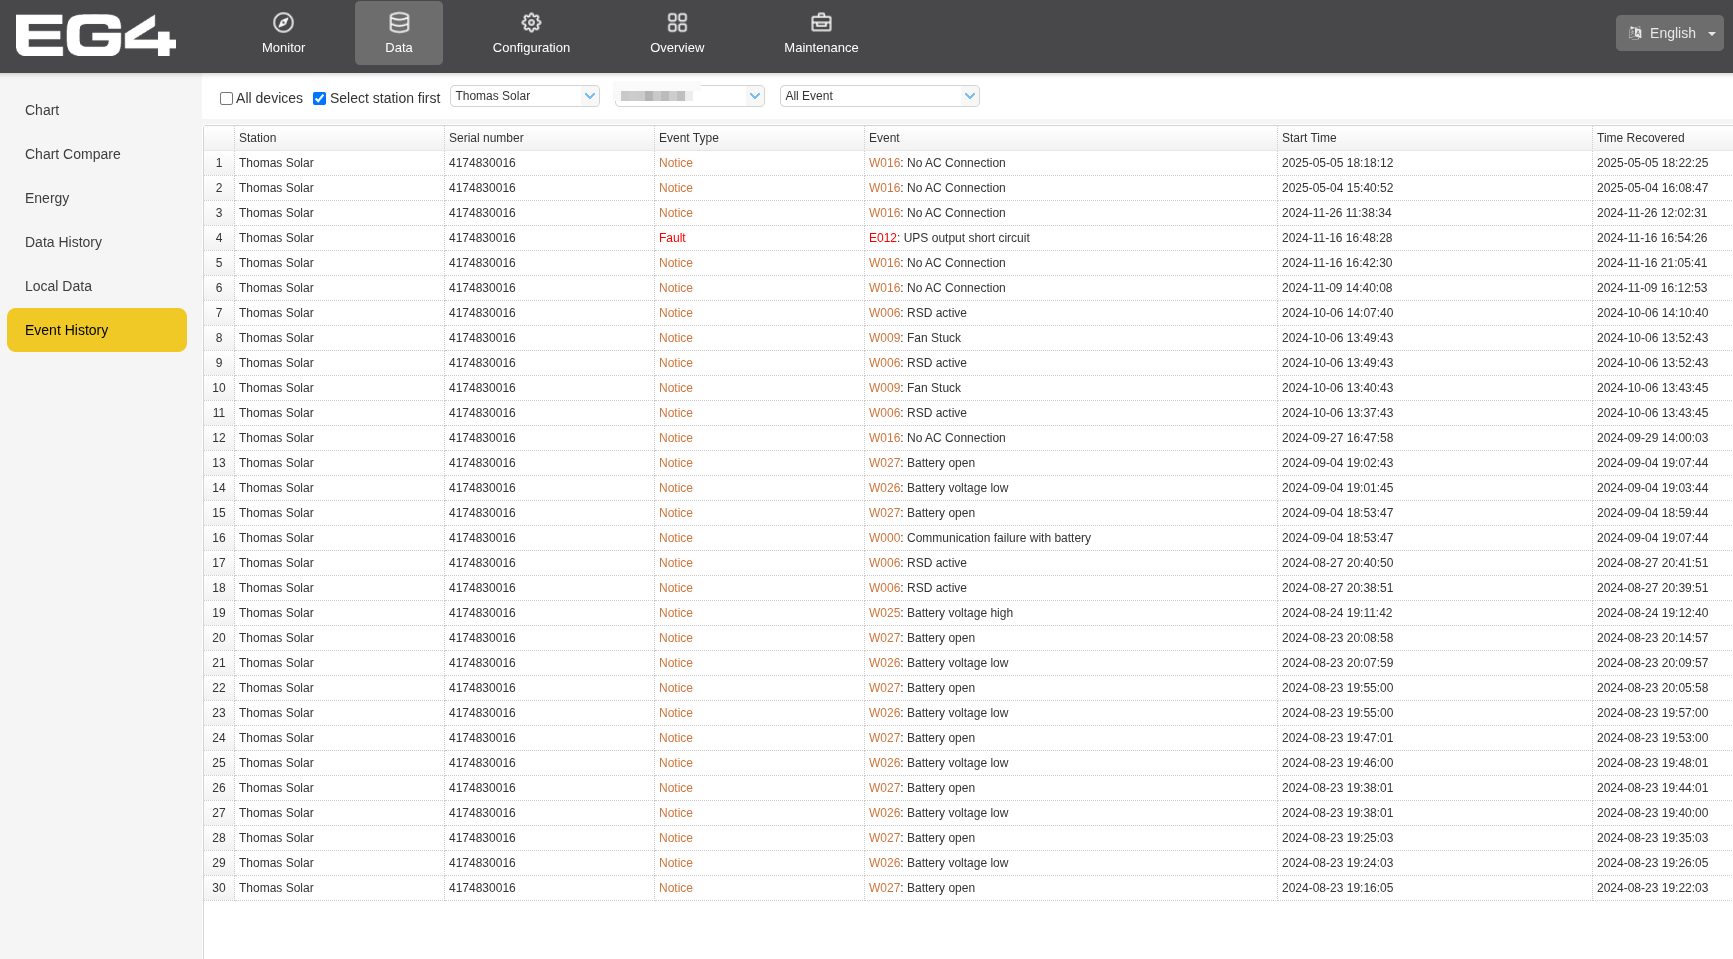The image size is (1733, 959).
Task: Open the blurred device serial dropdown
Action: [690, 96]
